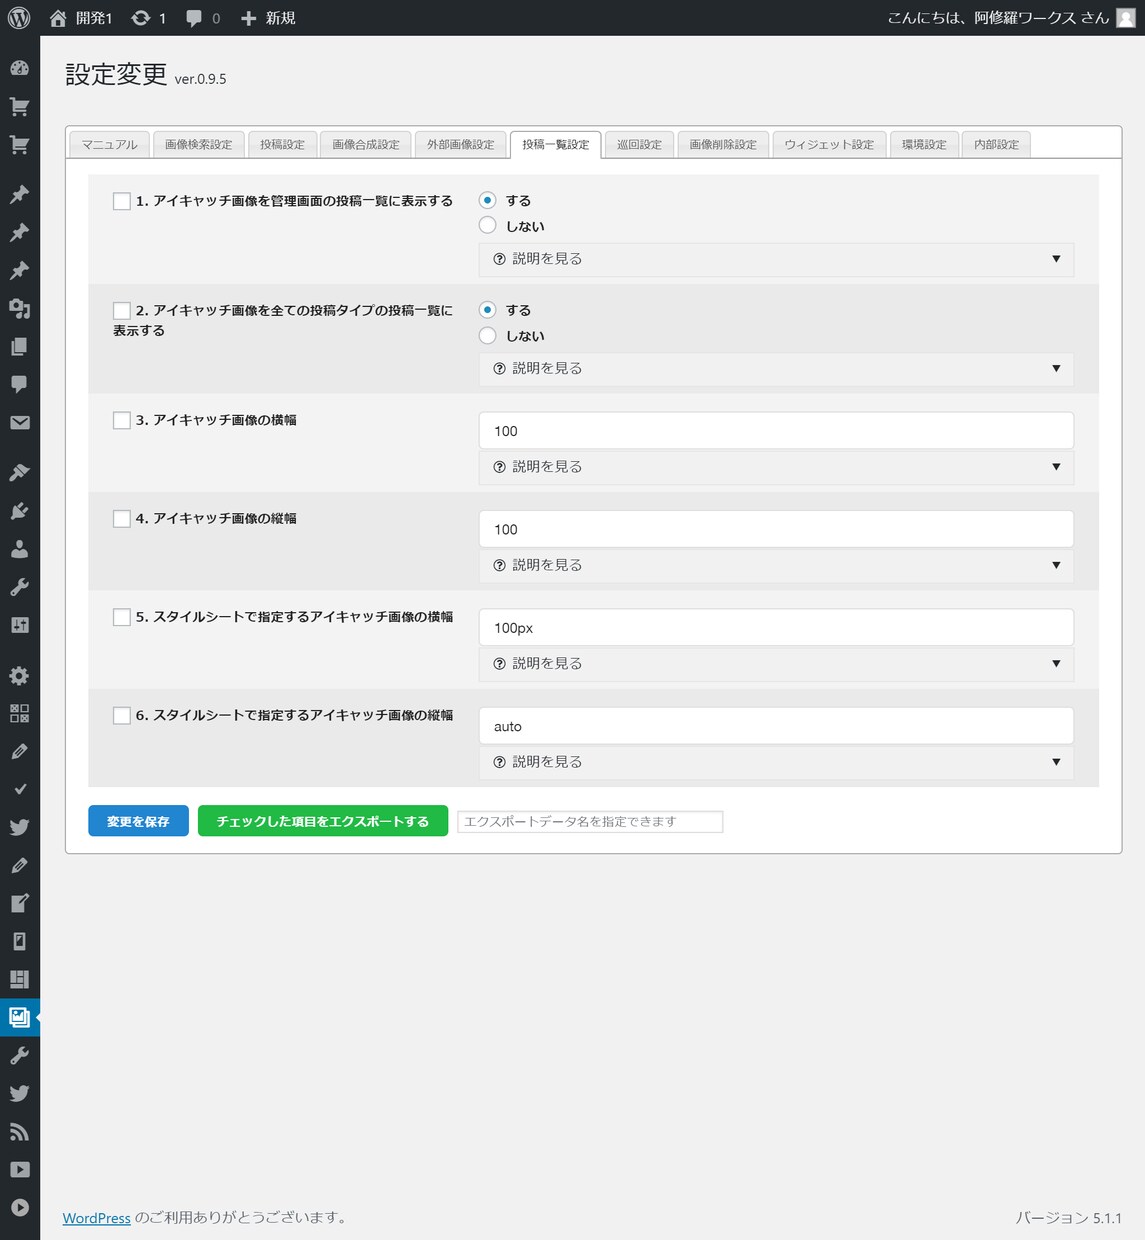
Task: Switch to the 内部設定 tab
Action: tap(996, 145)
